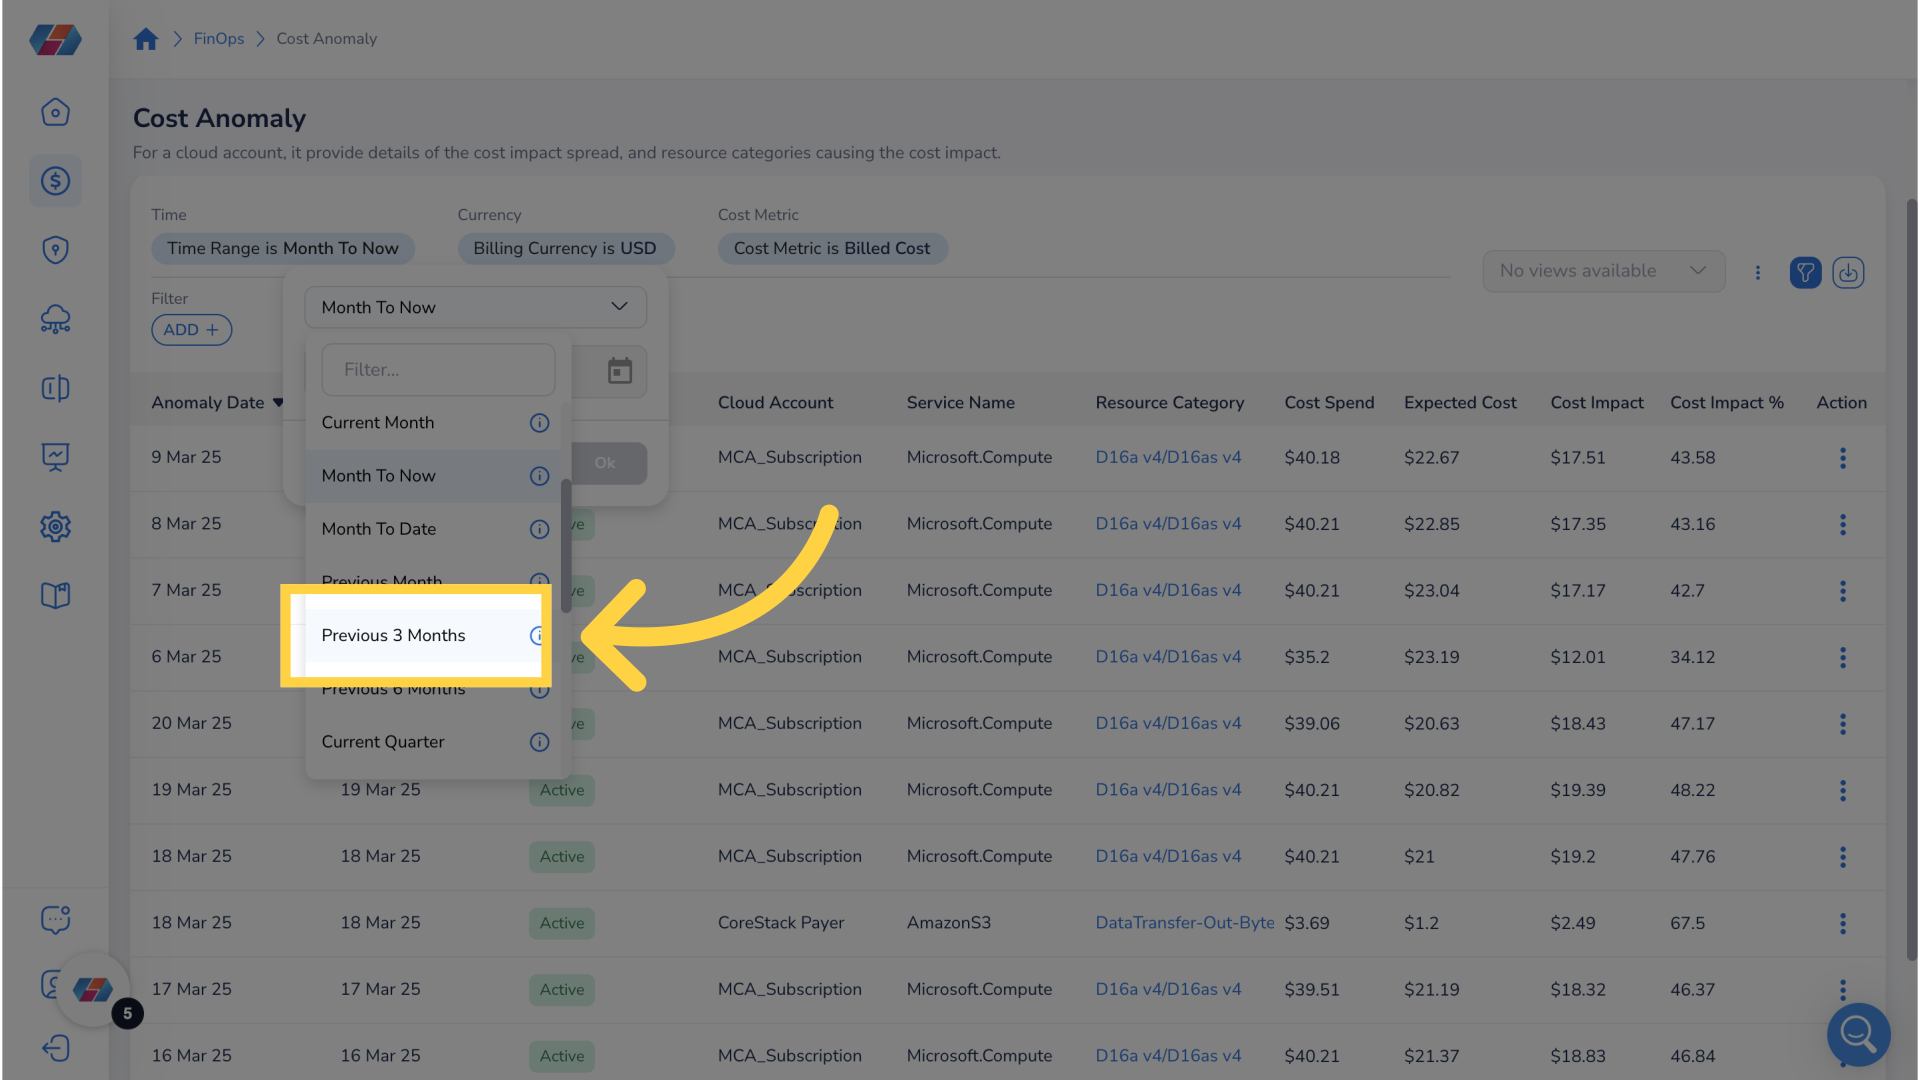The width and height of the screenshot is (1920, 1080).
Task: Open action menu for 20 Mar 25 row
Action: tap(1842, 724)
